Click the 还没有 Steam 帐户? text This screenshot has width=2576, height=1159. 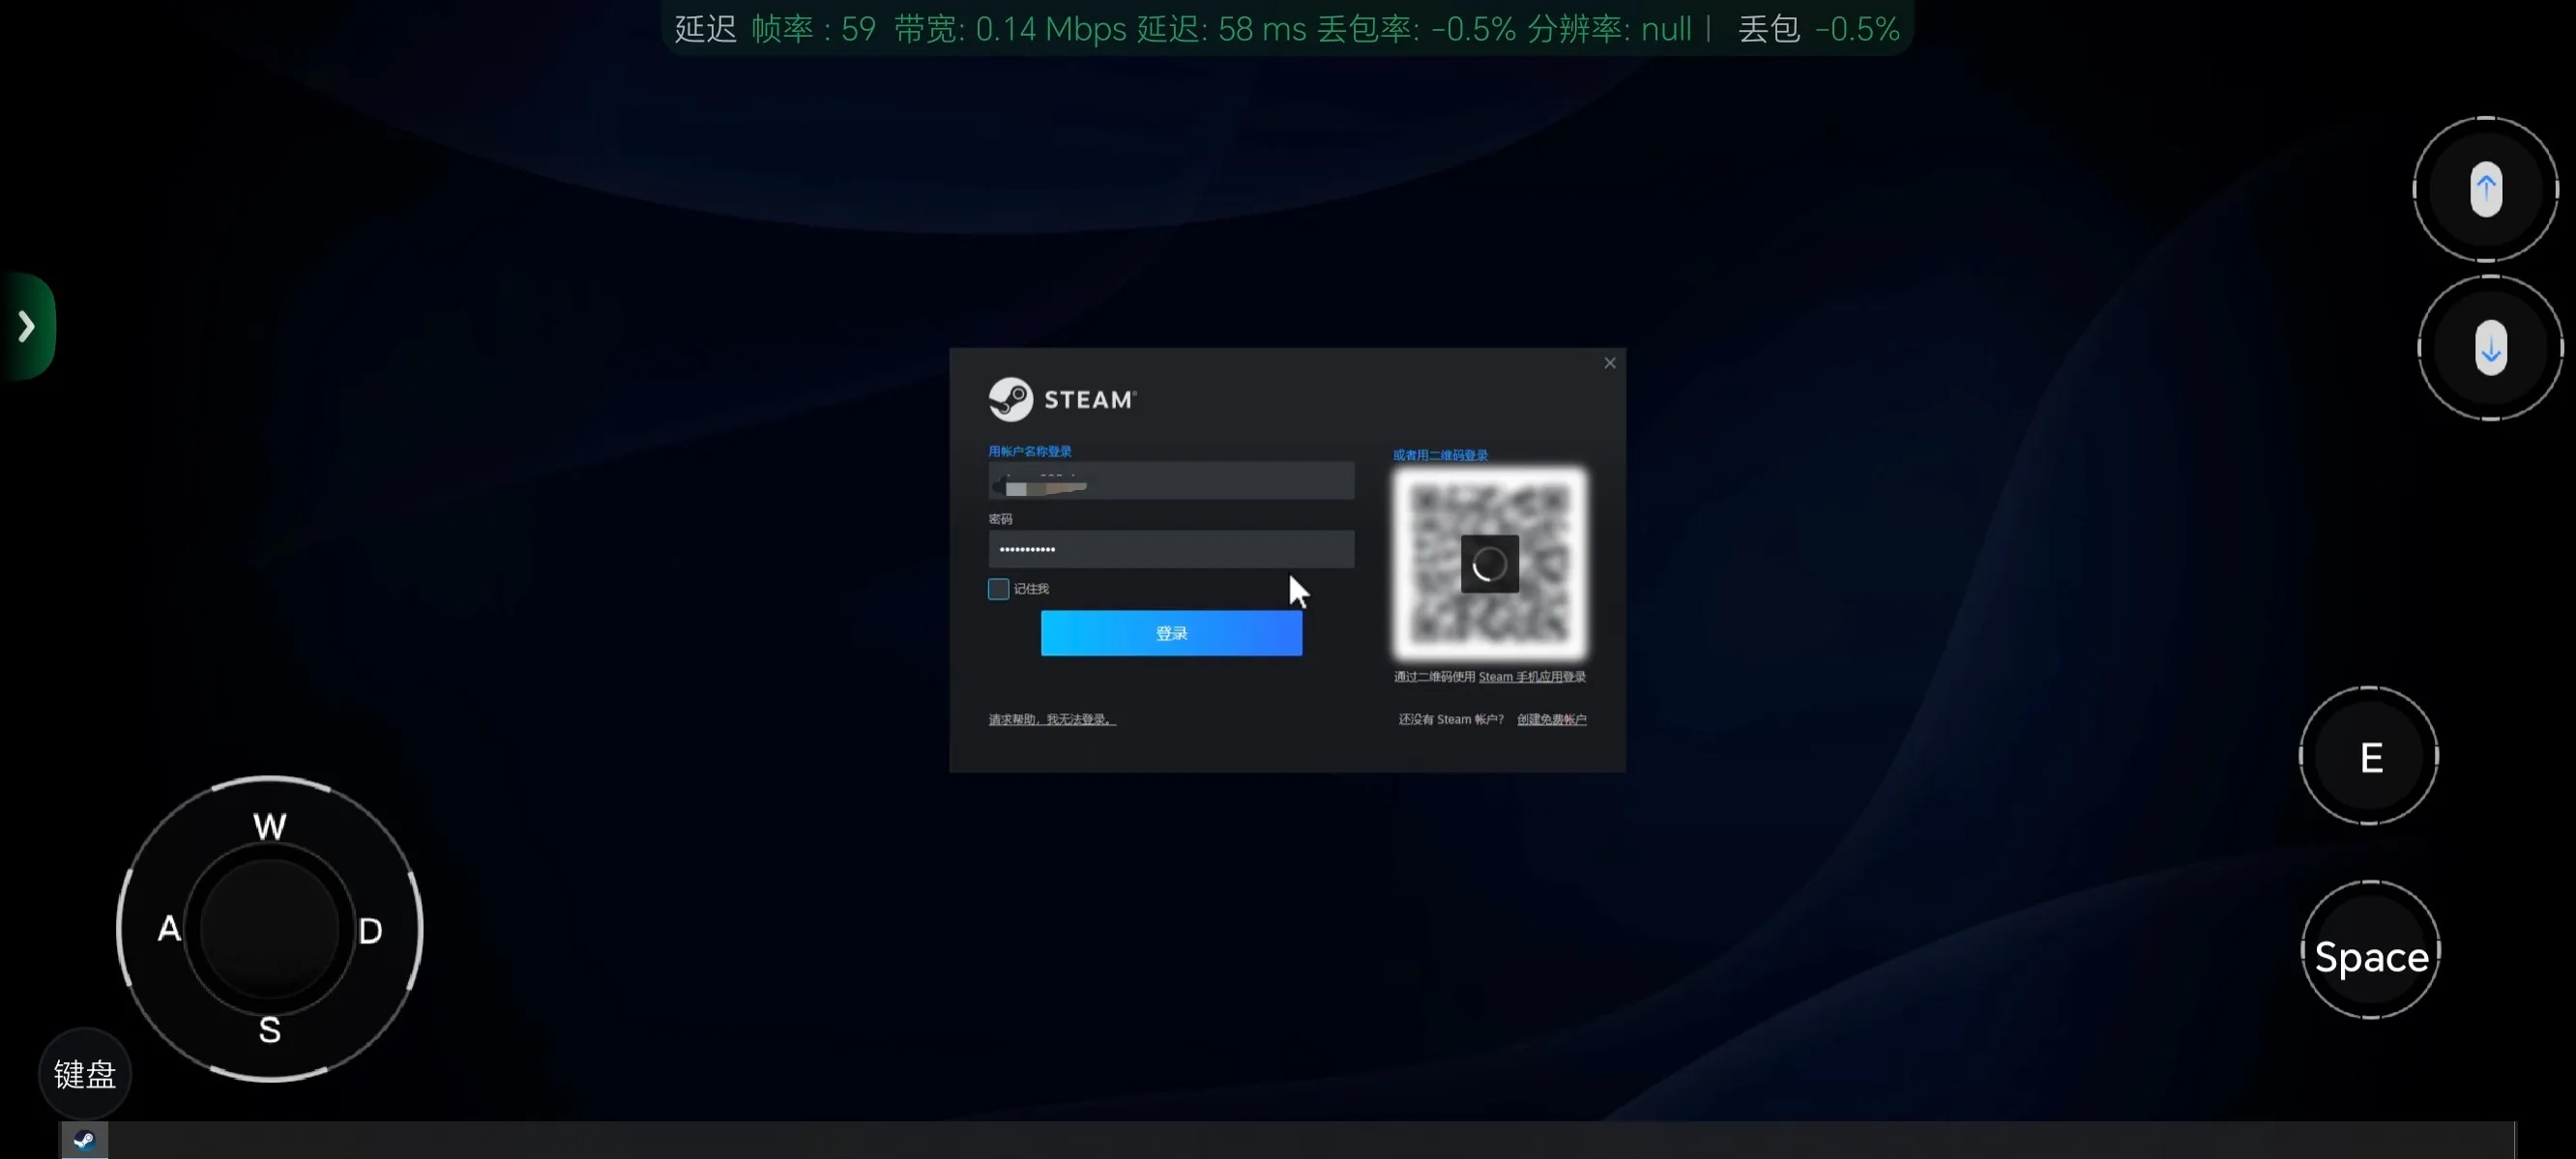pos(1451,719)
